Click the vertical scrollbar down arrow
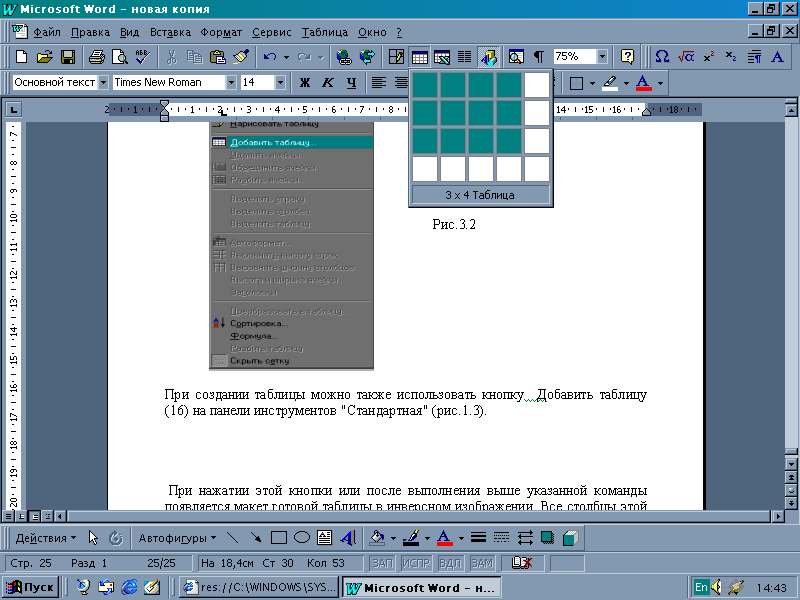This screenshot has width=800, height=600. tap(791, 465)
